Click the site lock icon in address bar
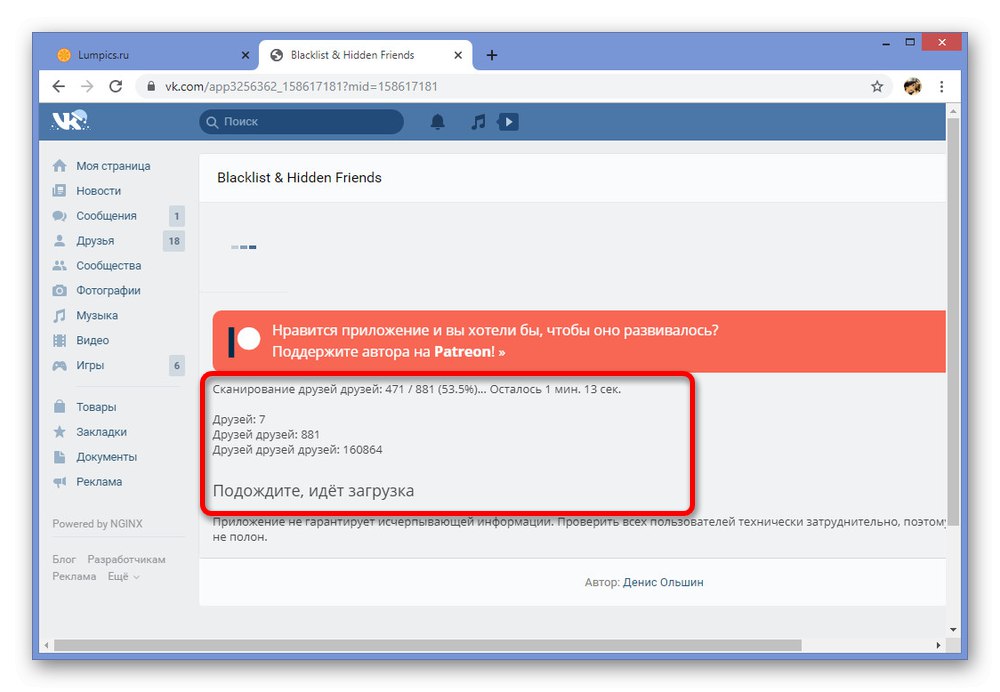 (151, 86)
